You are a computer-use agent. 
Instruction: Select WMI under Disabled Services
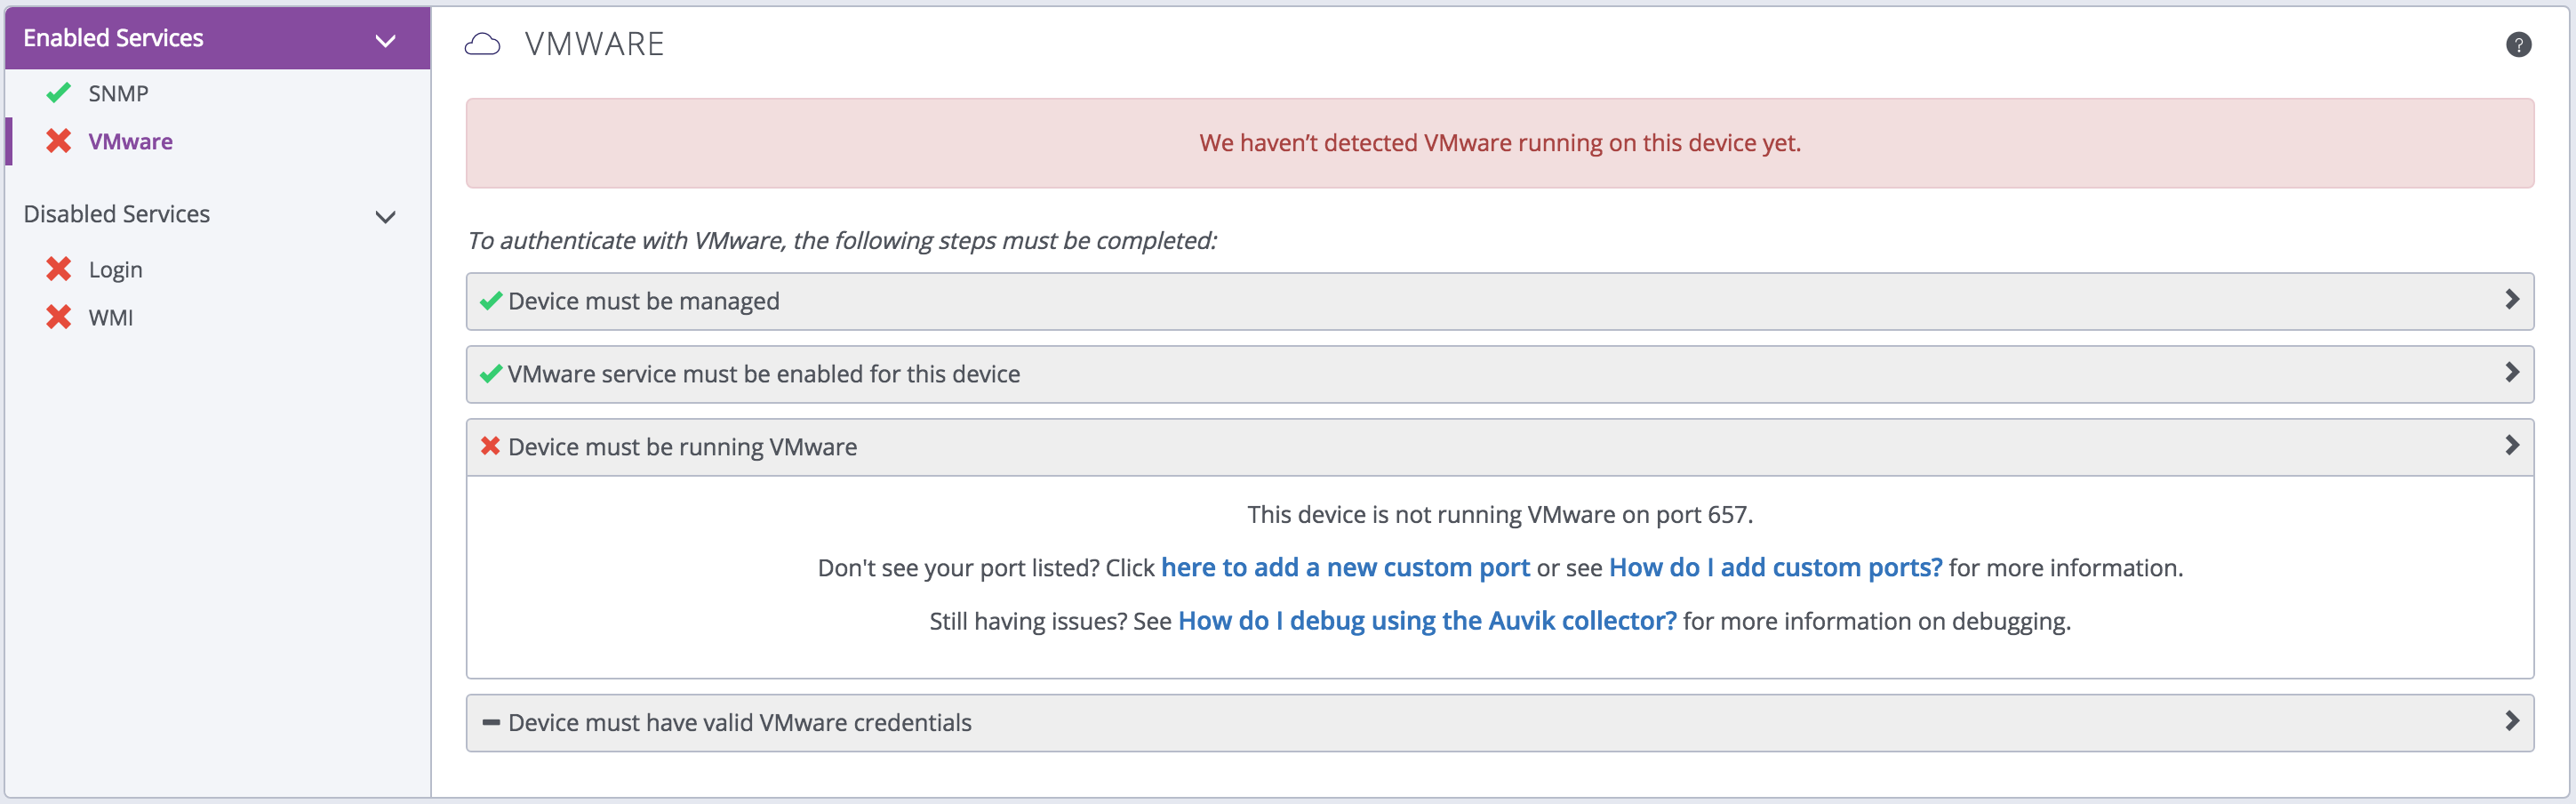click(x=110, y=318)
